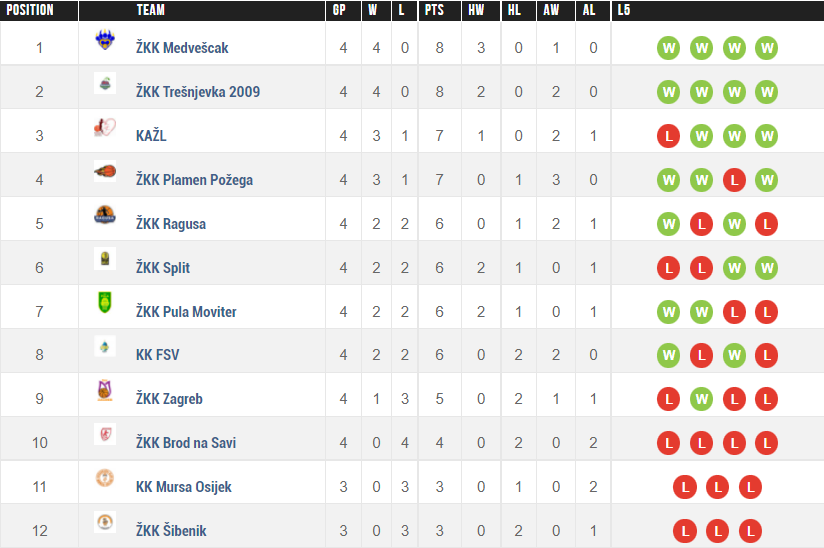The height and width of the screenshot is (548, 824).
Task: Click ŽKK Plamen Požega's red L badge
Action: pos(734,180)
